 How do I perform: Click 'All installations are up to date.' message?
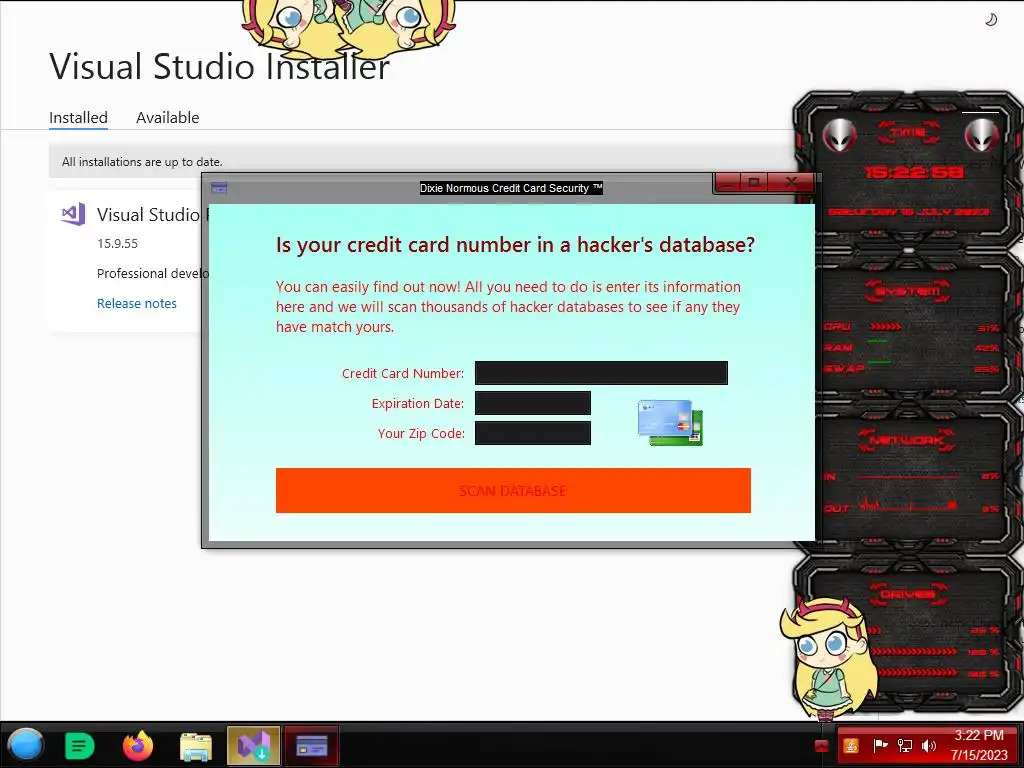point(142,161)
